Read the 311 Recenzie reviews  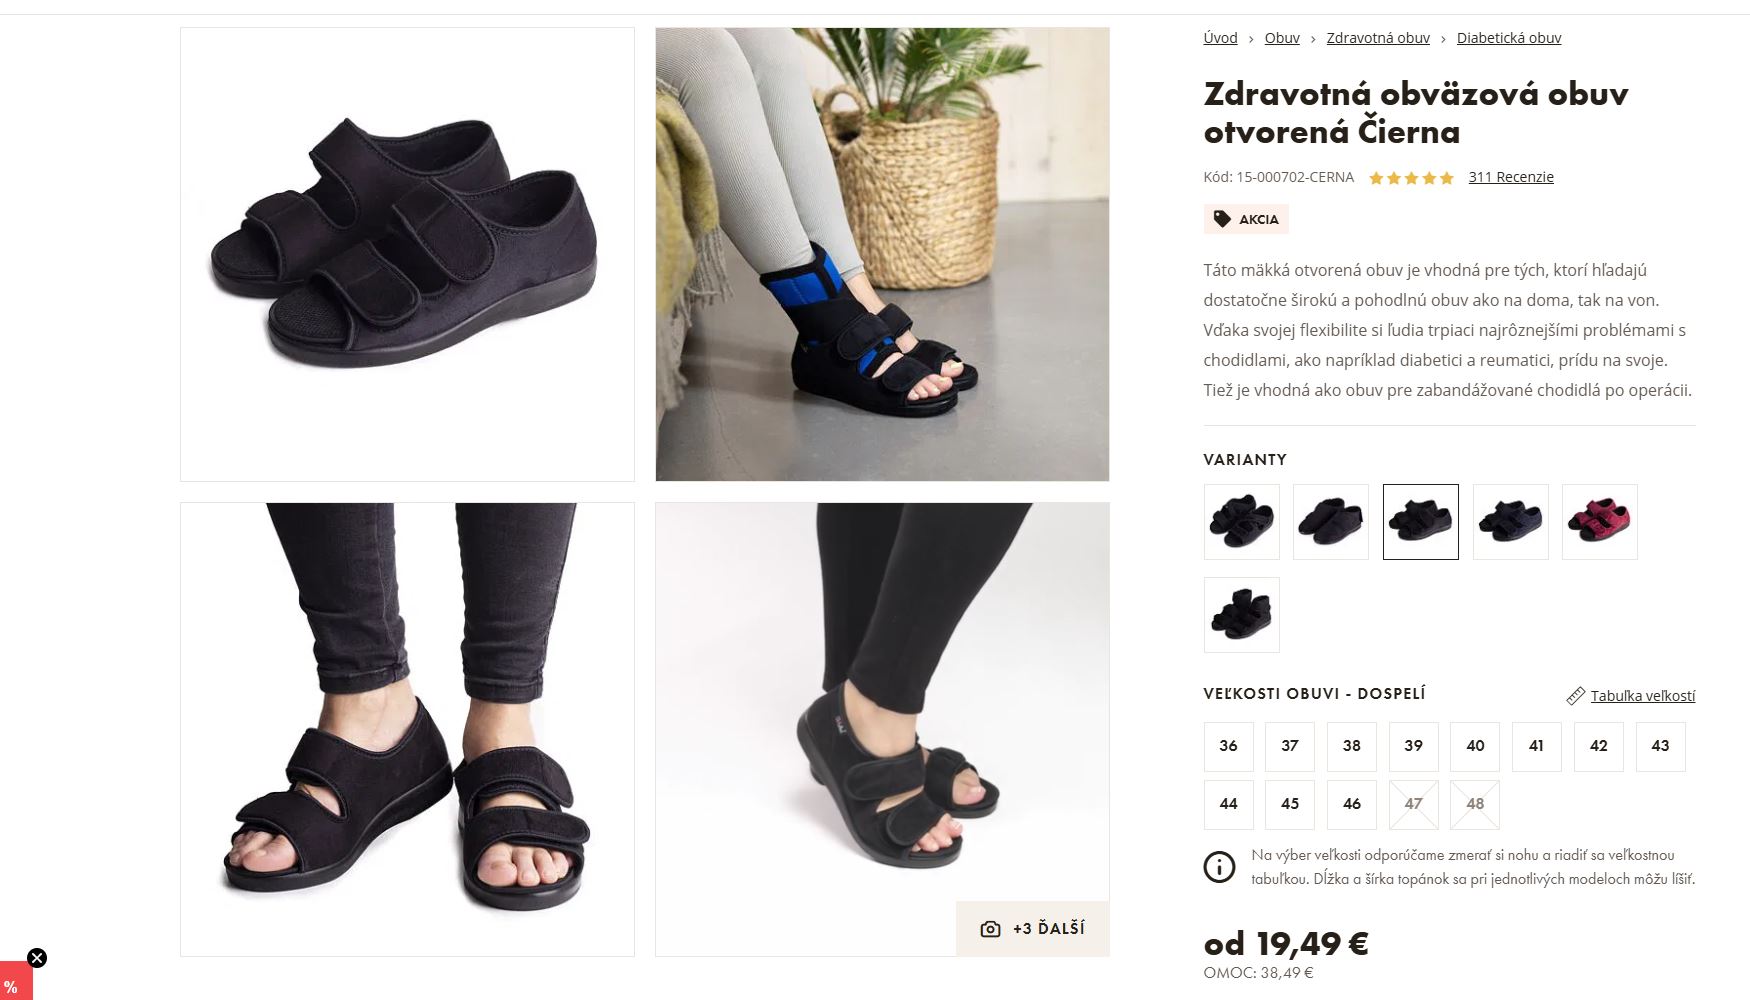point(1511,177)
